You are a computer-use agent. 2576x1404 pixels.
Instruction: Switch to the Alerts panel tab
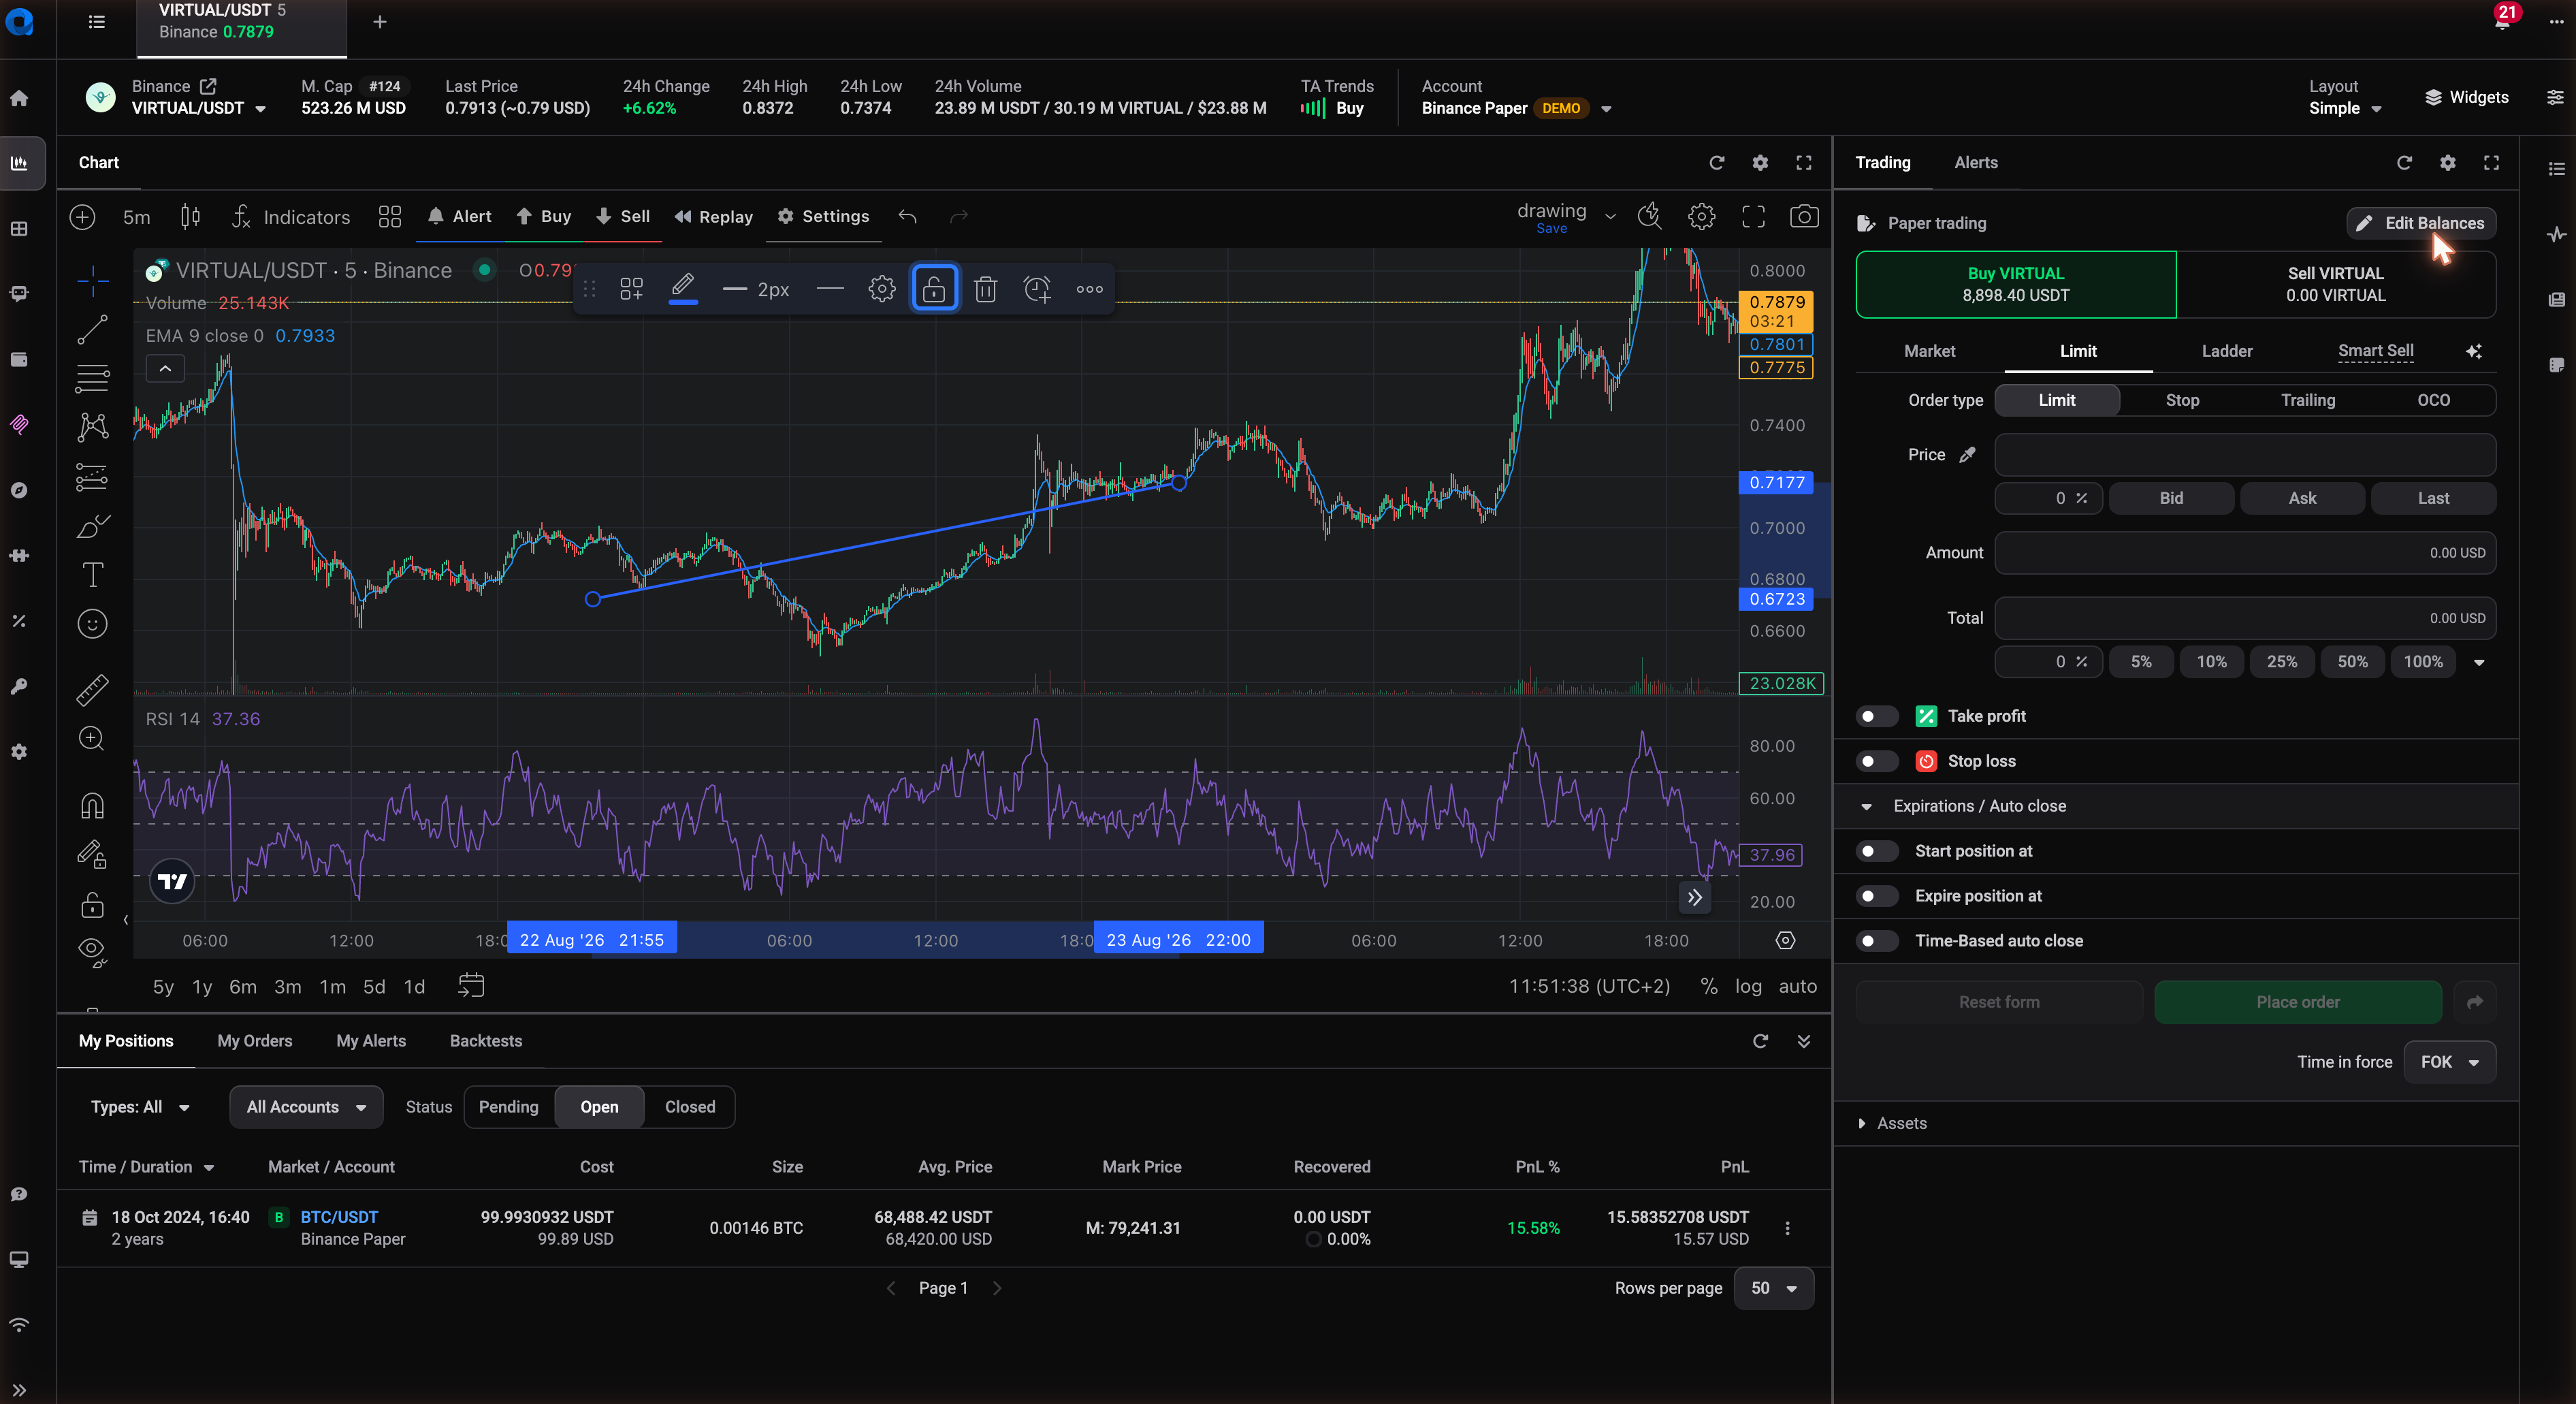click(1976, 163)
